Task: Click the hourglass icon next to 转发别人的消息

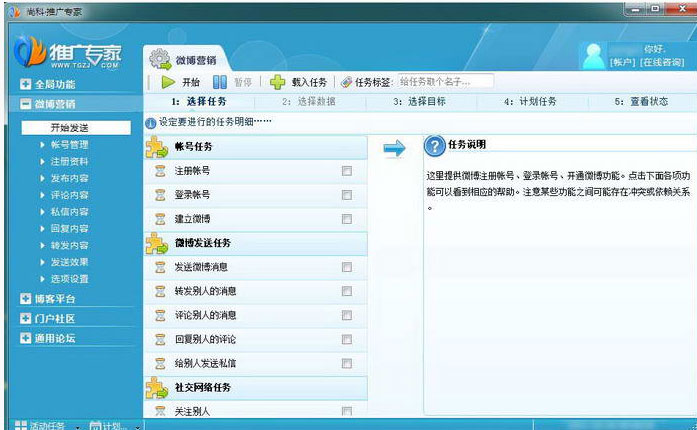Action: click(x=160, y=291)
